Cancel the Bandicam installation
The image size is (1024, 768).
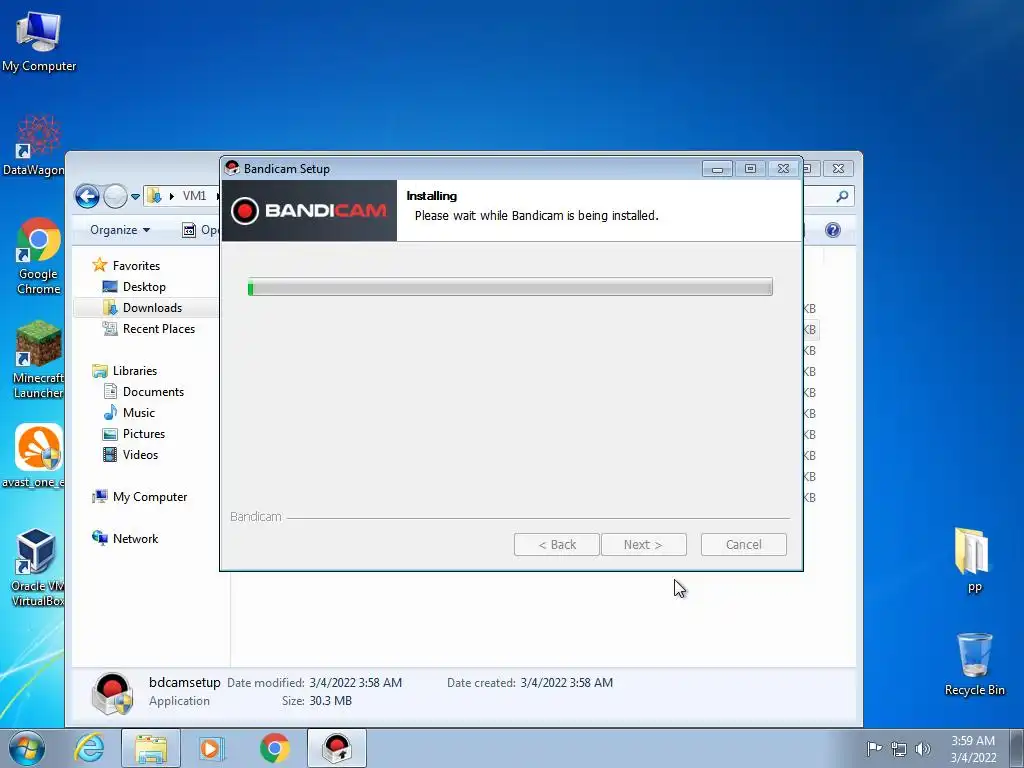point(743,545)
